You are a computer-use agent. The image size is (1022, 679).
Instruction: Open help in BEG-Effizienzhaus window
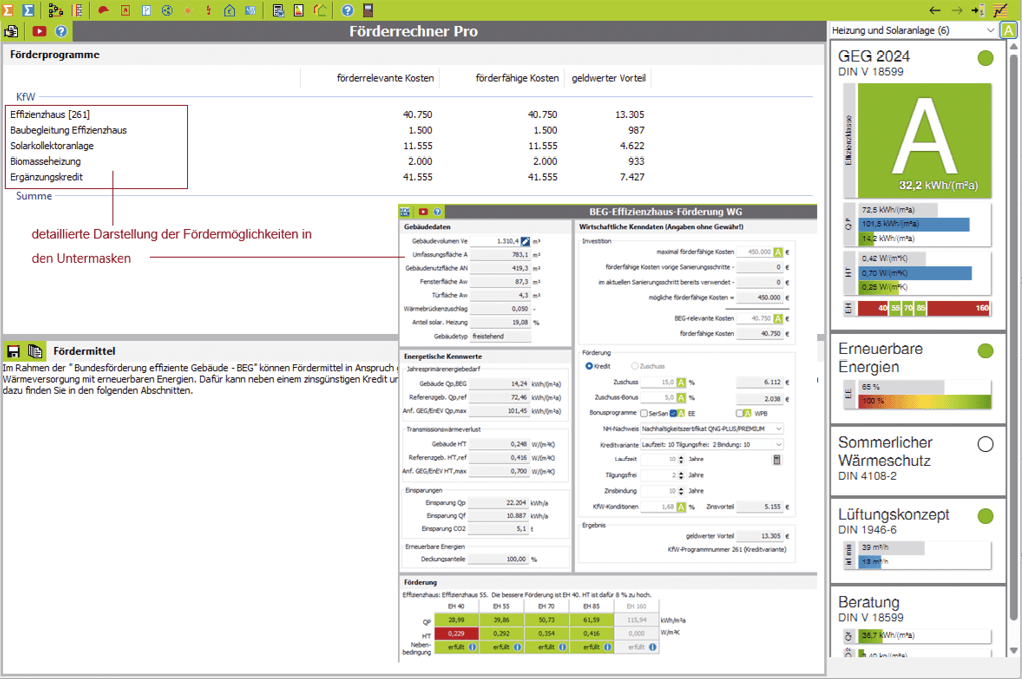click(x=437, y=212)
